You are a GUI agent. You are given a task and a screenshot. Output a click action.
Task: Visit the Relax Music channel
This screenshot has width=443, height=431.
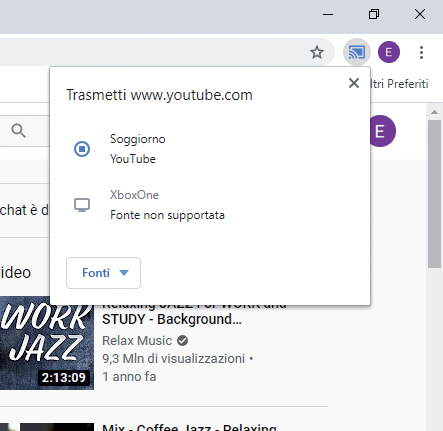click(137, 341)
